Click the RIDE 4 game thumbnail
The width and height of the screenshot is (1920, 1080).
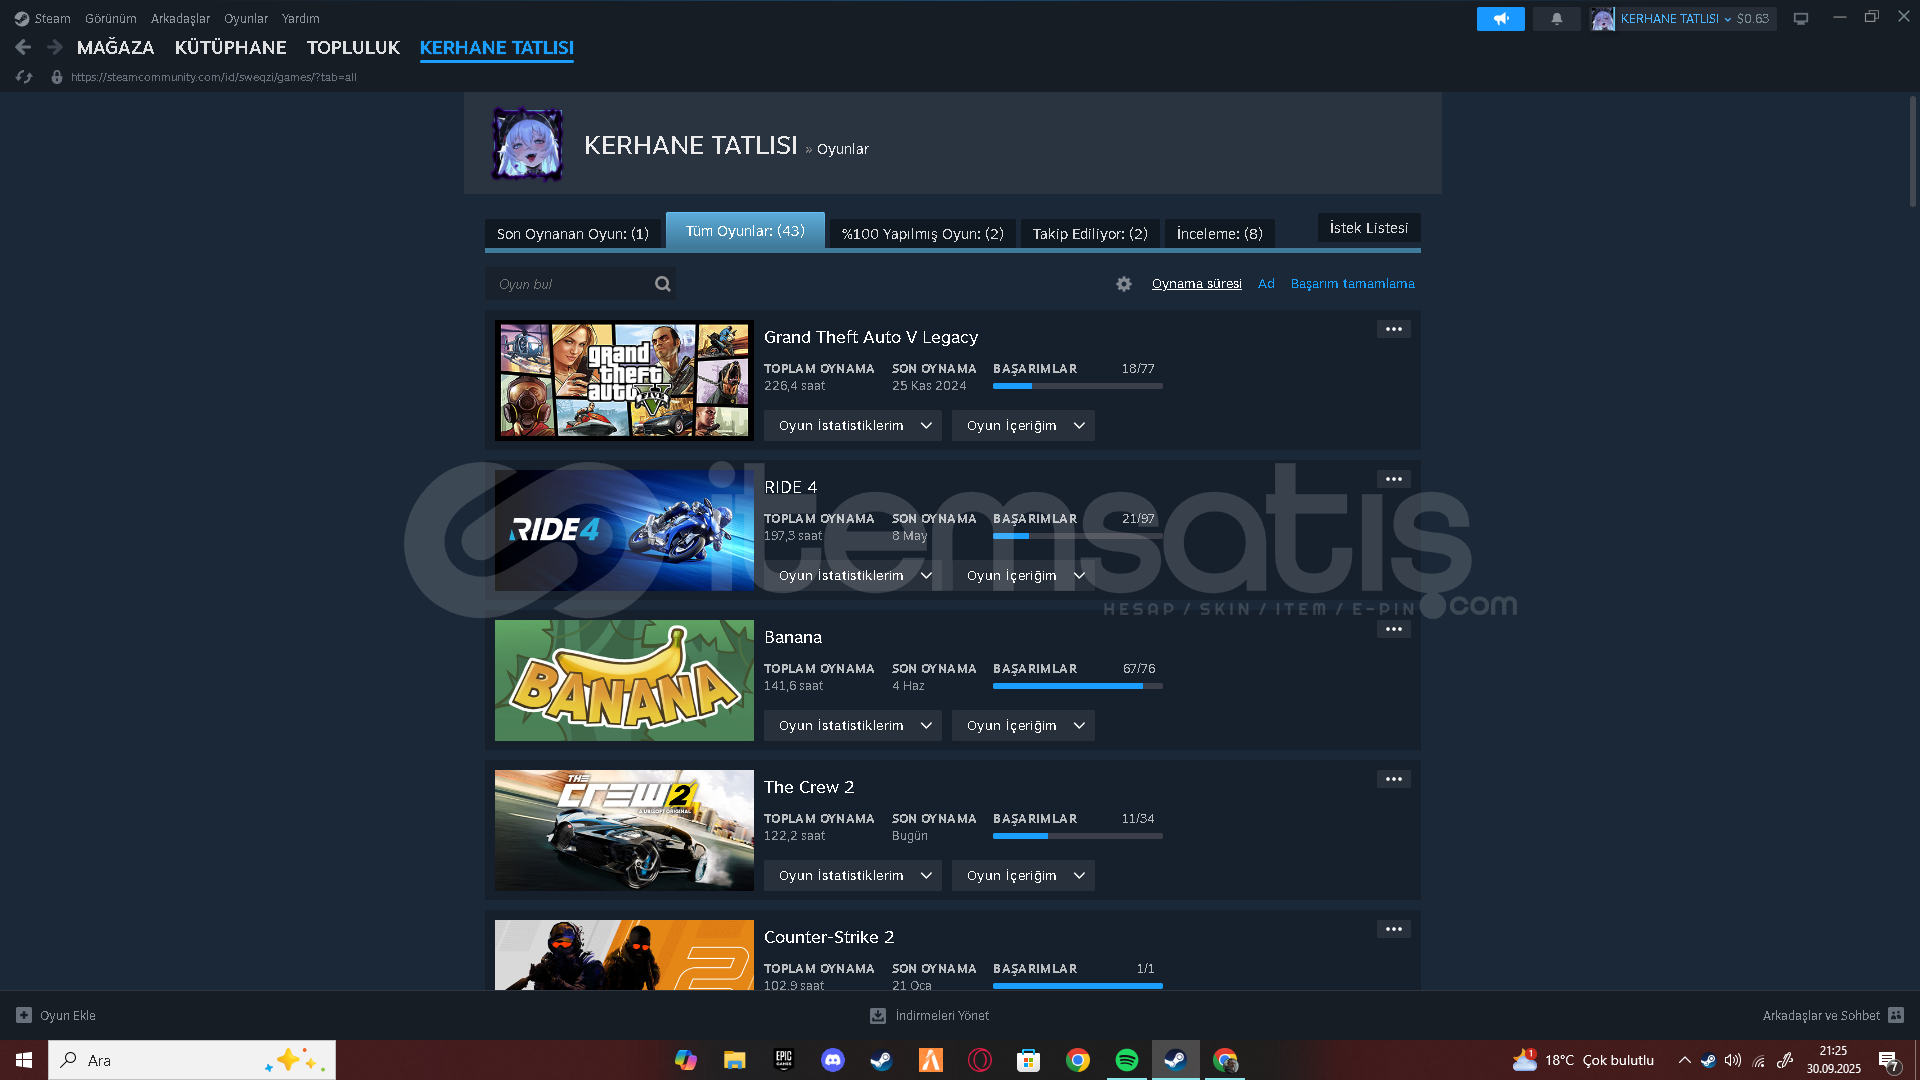click(624, 530)
